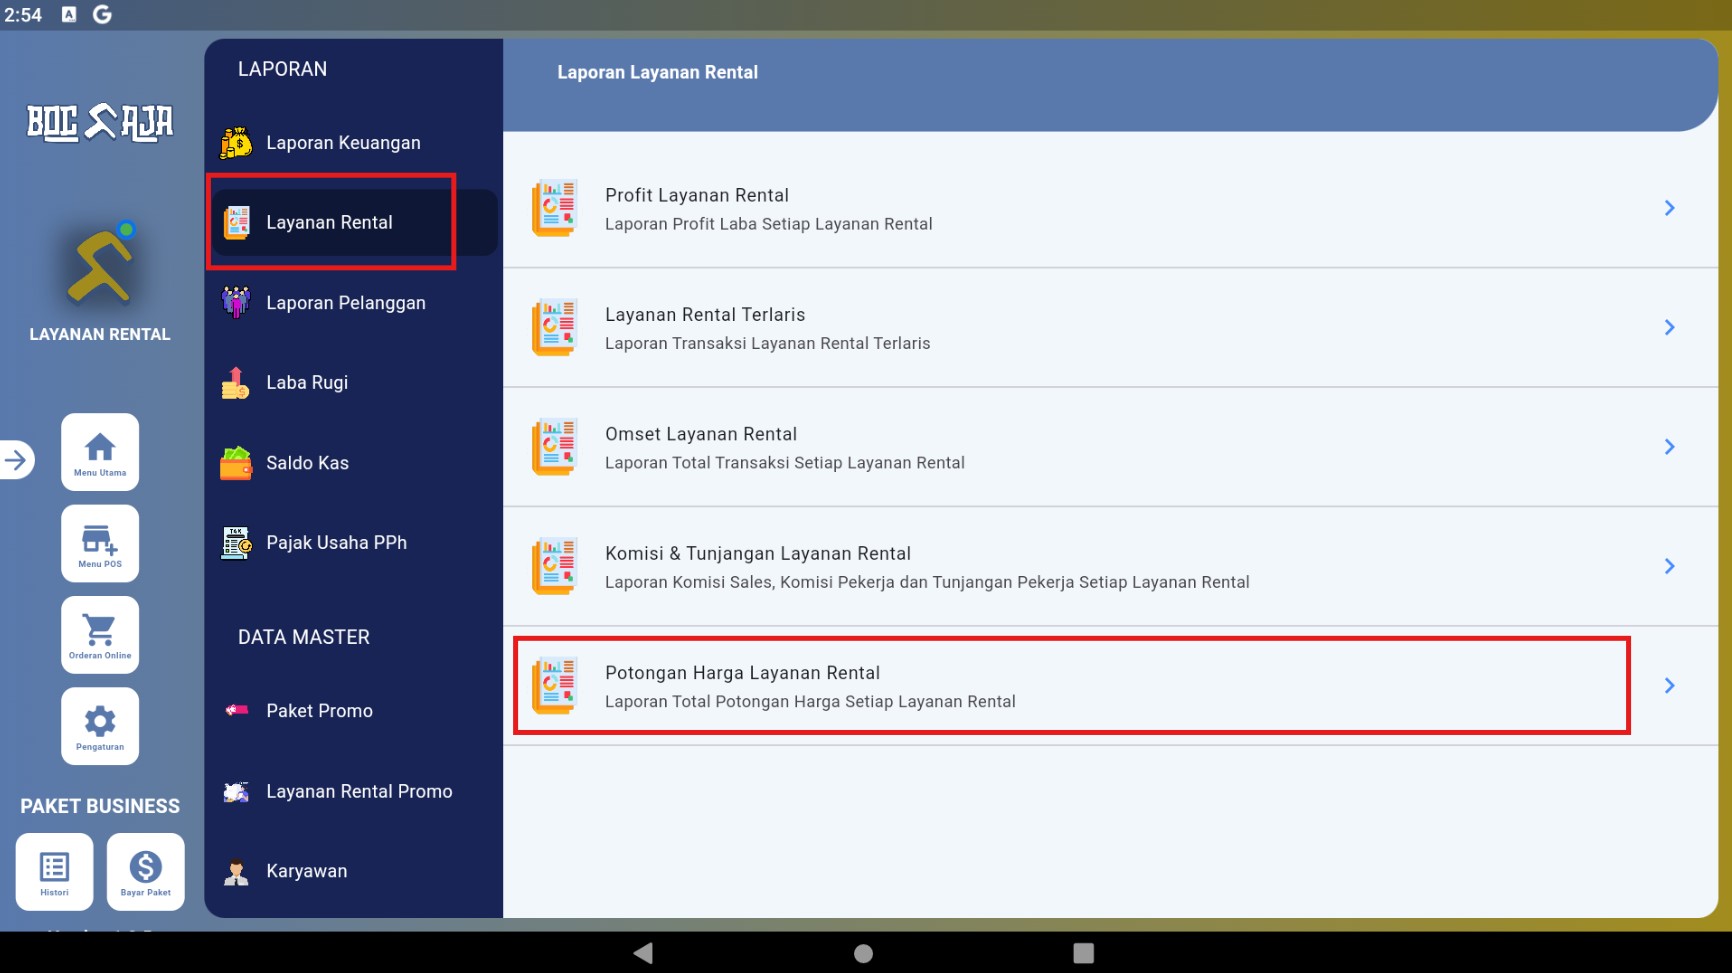Click the Laporan Layanan Rental header title
1732x973 pixels.
(x=658, y=72)
